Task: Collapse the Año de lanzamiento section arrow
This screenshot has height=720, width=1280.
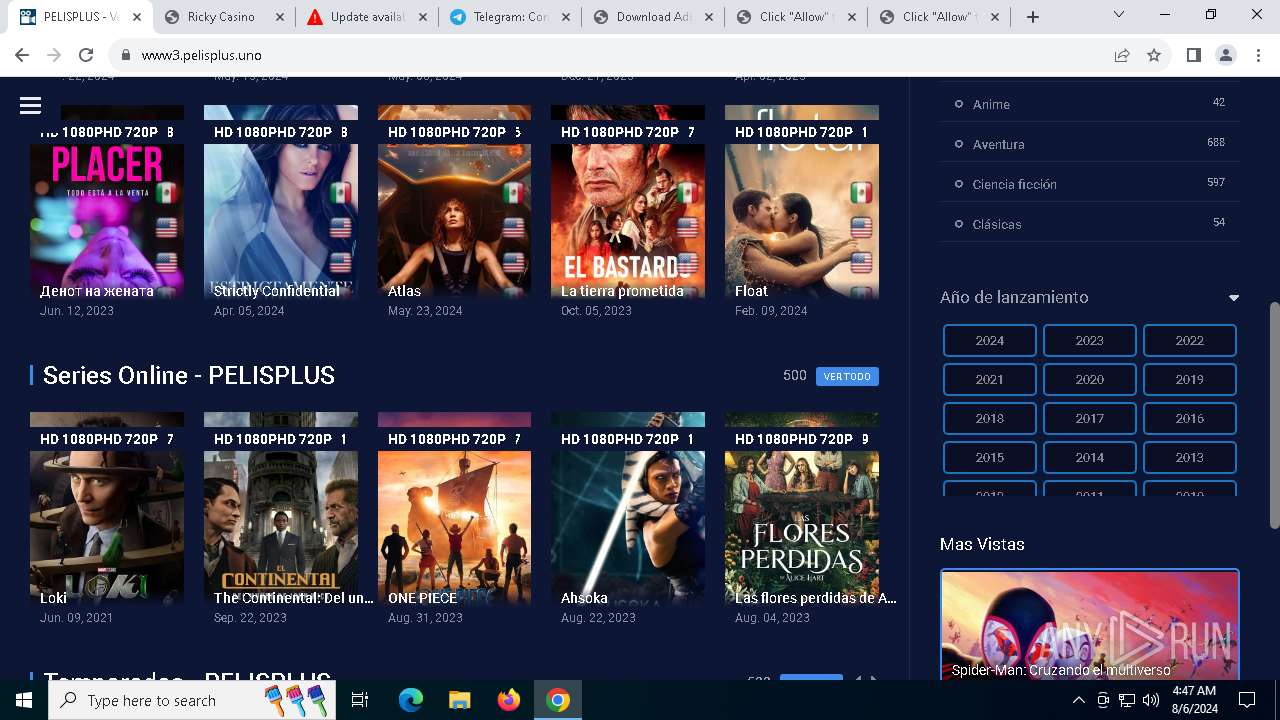Action: click(1233, 298)
